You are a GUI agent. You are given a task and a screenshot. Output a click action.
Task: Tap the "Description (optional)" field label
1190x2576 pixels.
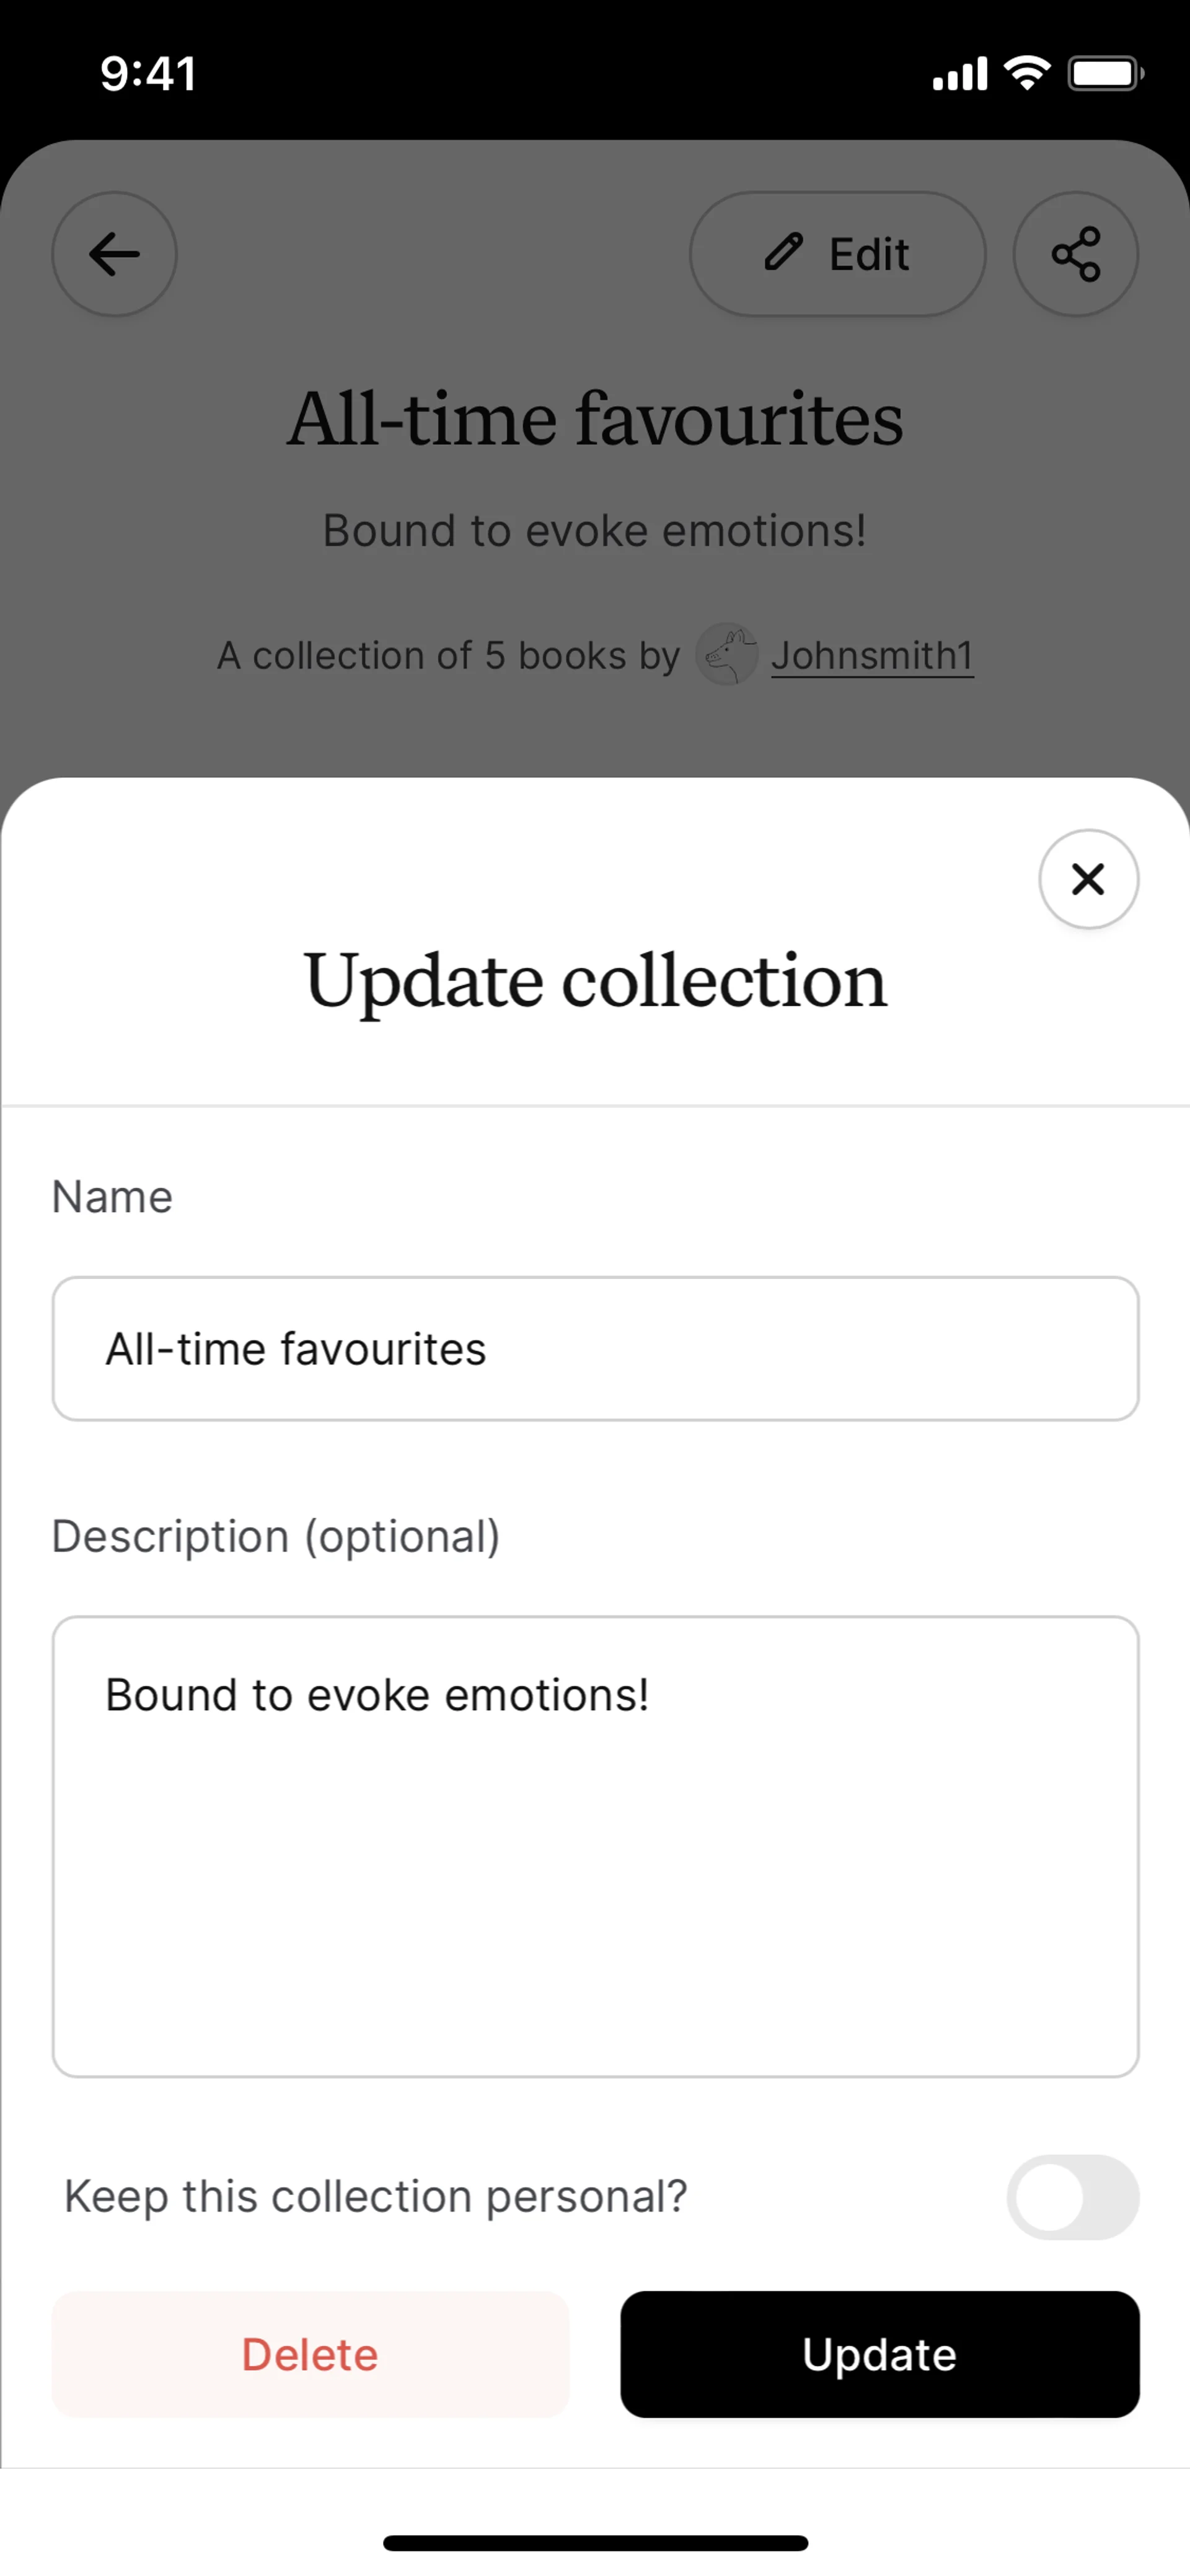[x=276, y=1536]
